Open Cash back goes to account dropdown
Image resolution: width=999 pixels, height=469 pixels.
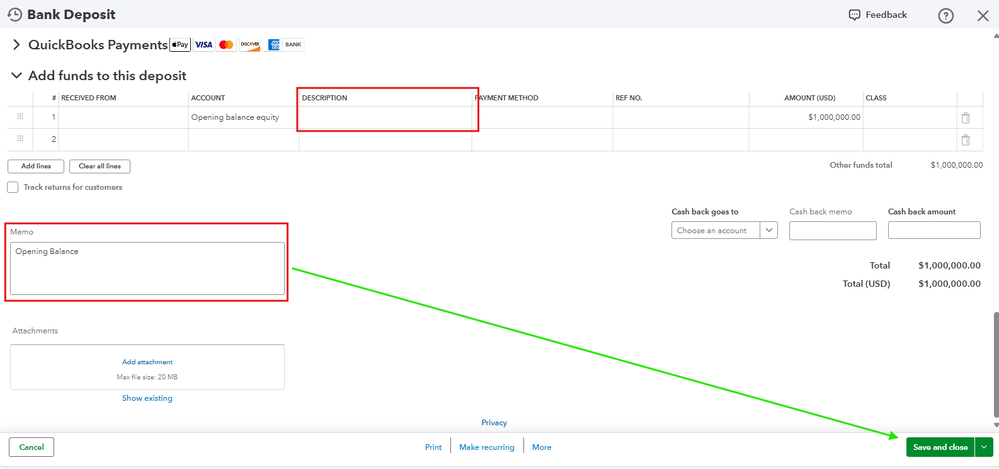click(724, 230)
